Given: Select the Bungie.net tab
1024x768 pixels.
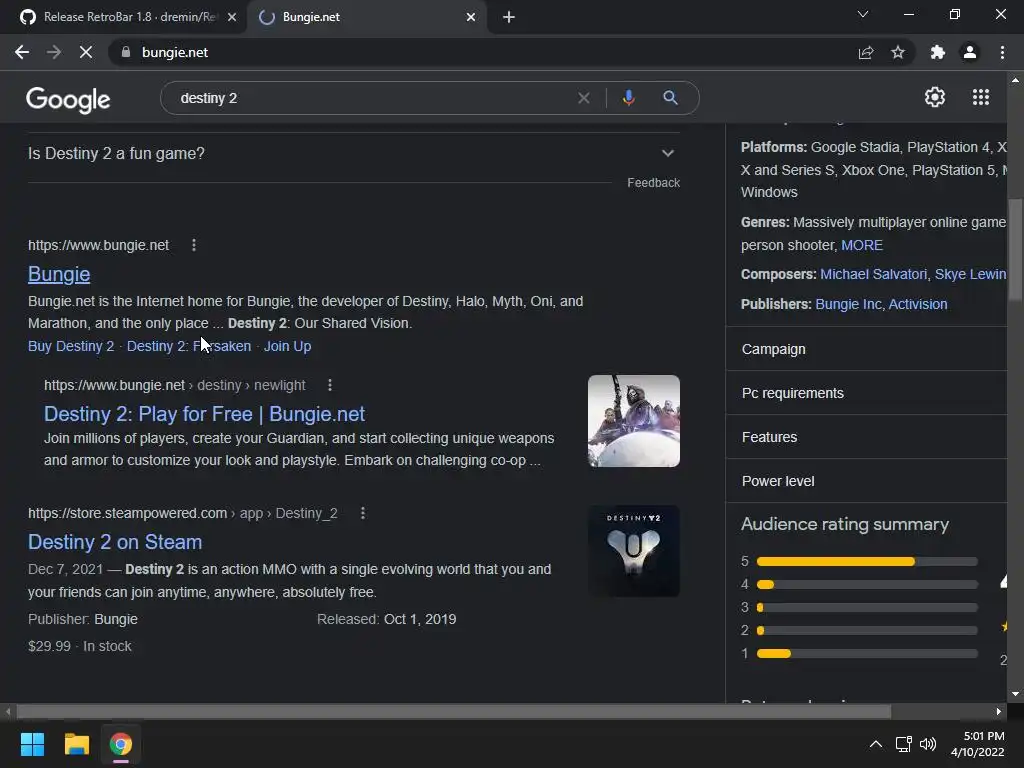Looking at the screenshot, I should [366, 17].
